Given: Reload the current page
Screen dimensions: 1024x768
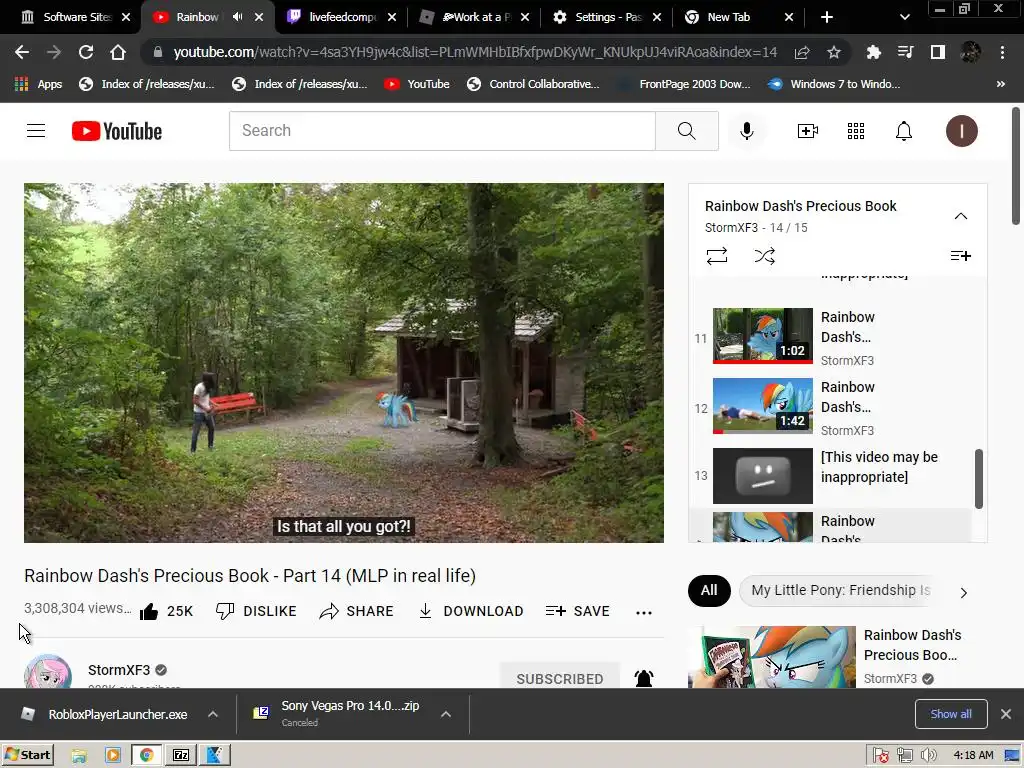Looking at the screenshot, I should click(86, 52).
